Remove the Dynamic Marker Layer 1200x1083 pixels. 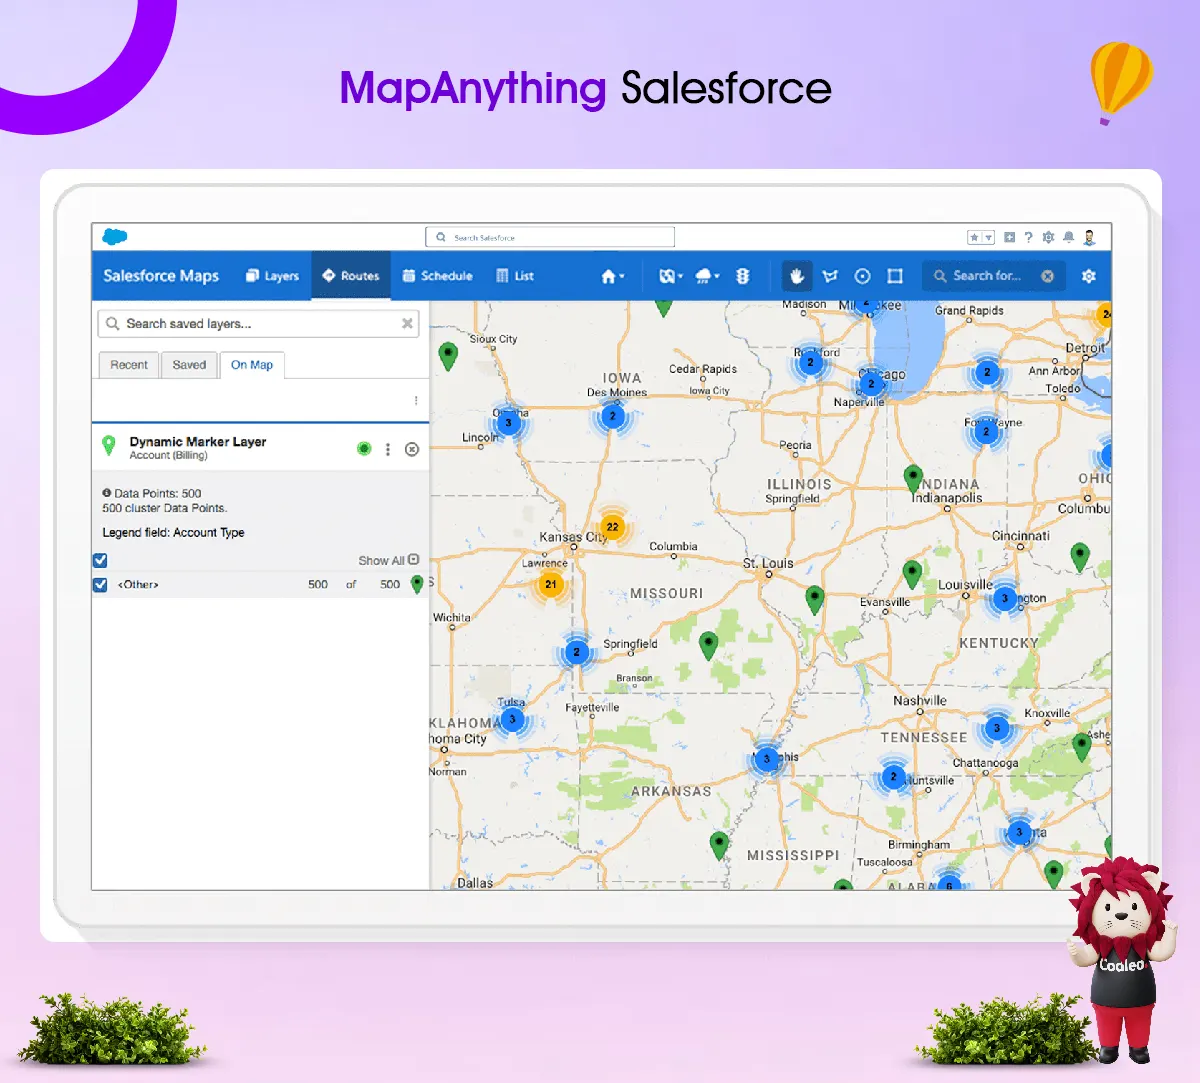[412, 449]
